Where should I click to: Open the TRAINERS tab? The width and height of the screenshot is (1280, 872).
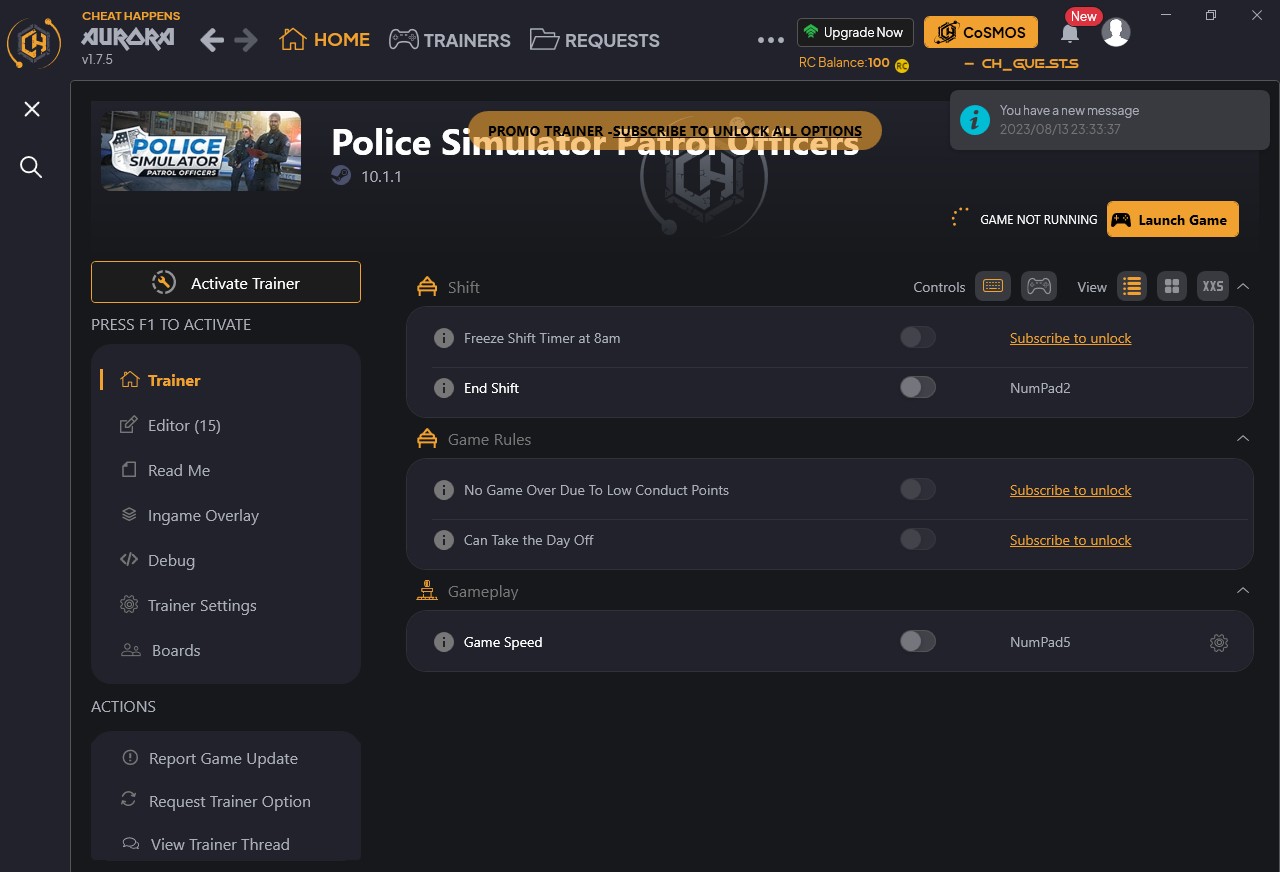click(450, 40)
